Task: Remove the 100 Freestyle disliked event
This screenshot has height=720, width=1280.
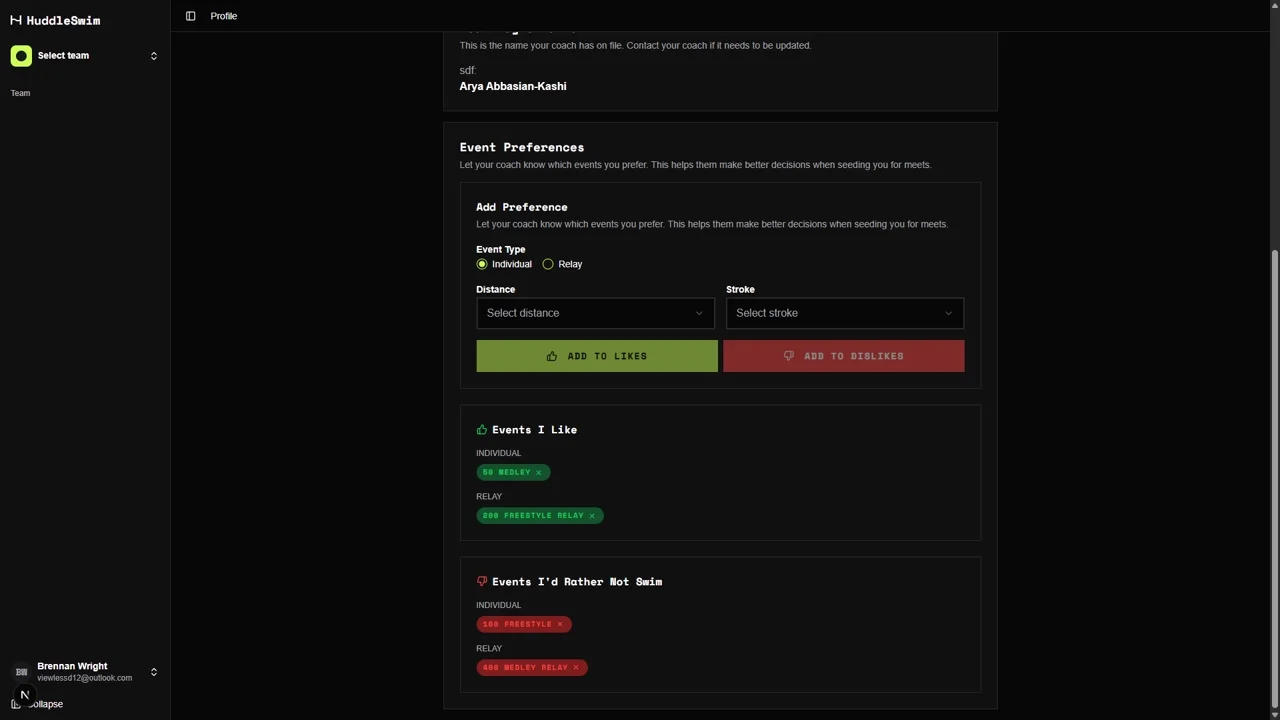Action: click(560, 624)
